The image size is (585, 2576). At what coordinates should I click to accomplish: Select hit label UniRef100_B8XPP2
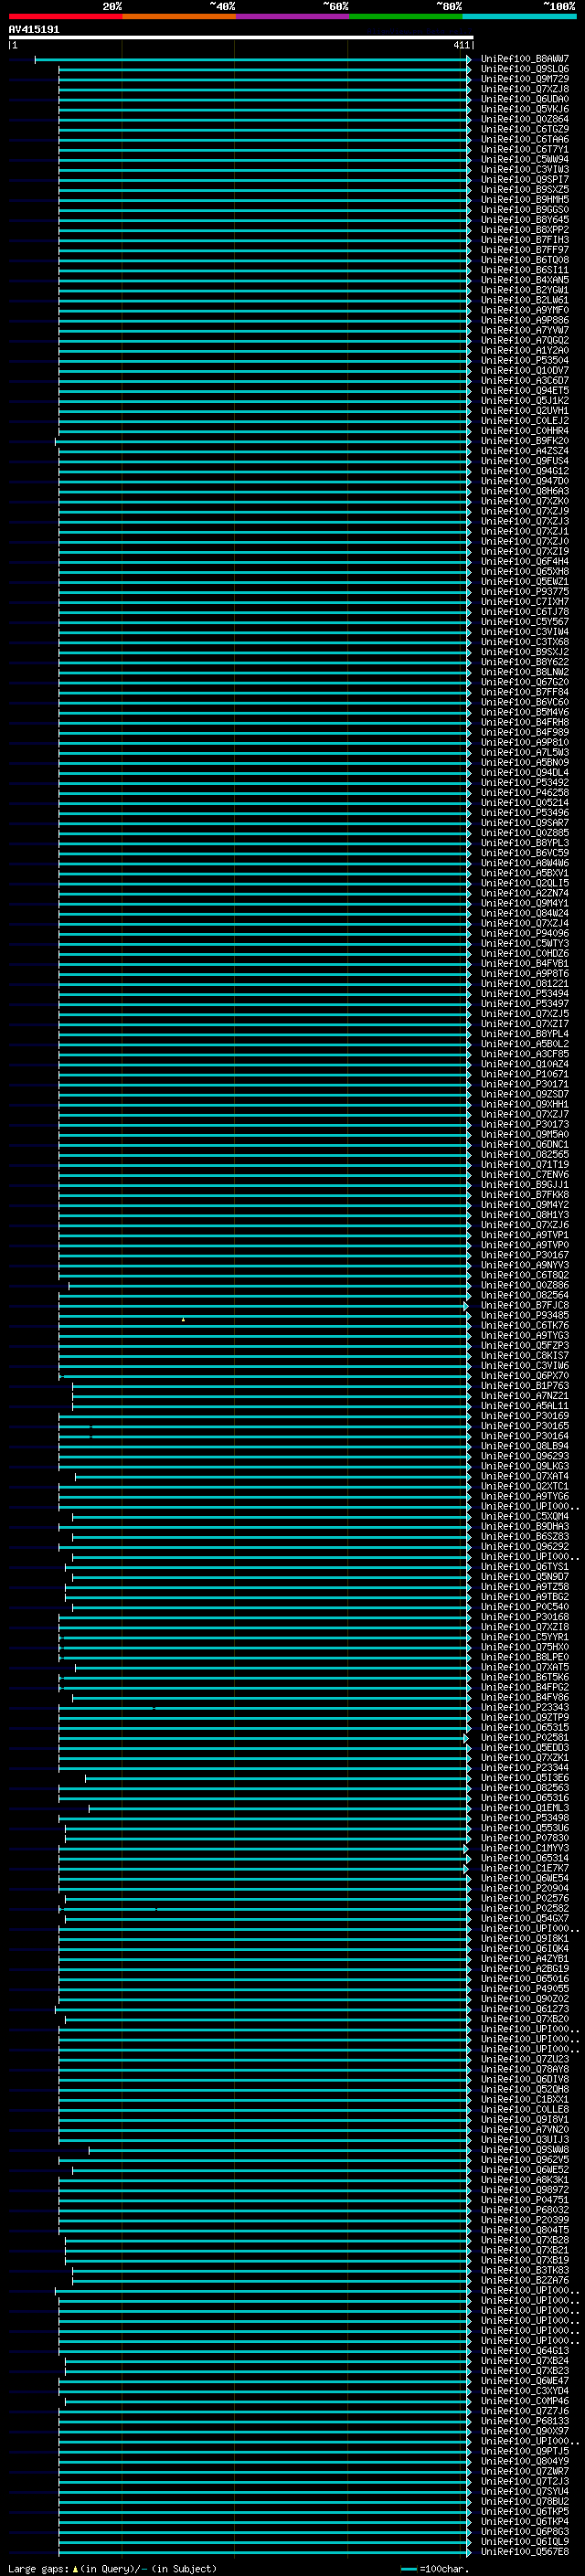[x=525, y=229]
